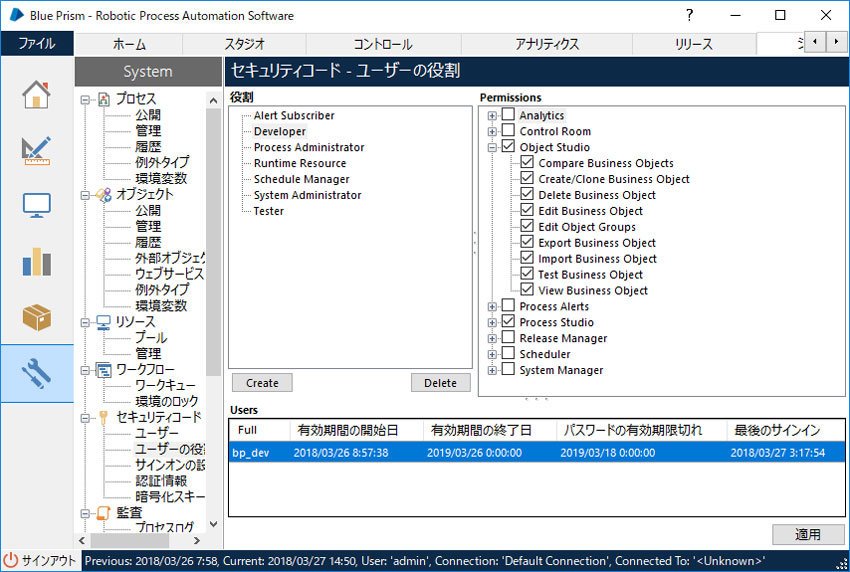Click the tree horizontal scrollbar right arrow
The height and width of the screenshot is (572, 850).
(x=197, y=540)
